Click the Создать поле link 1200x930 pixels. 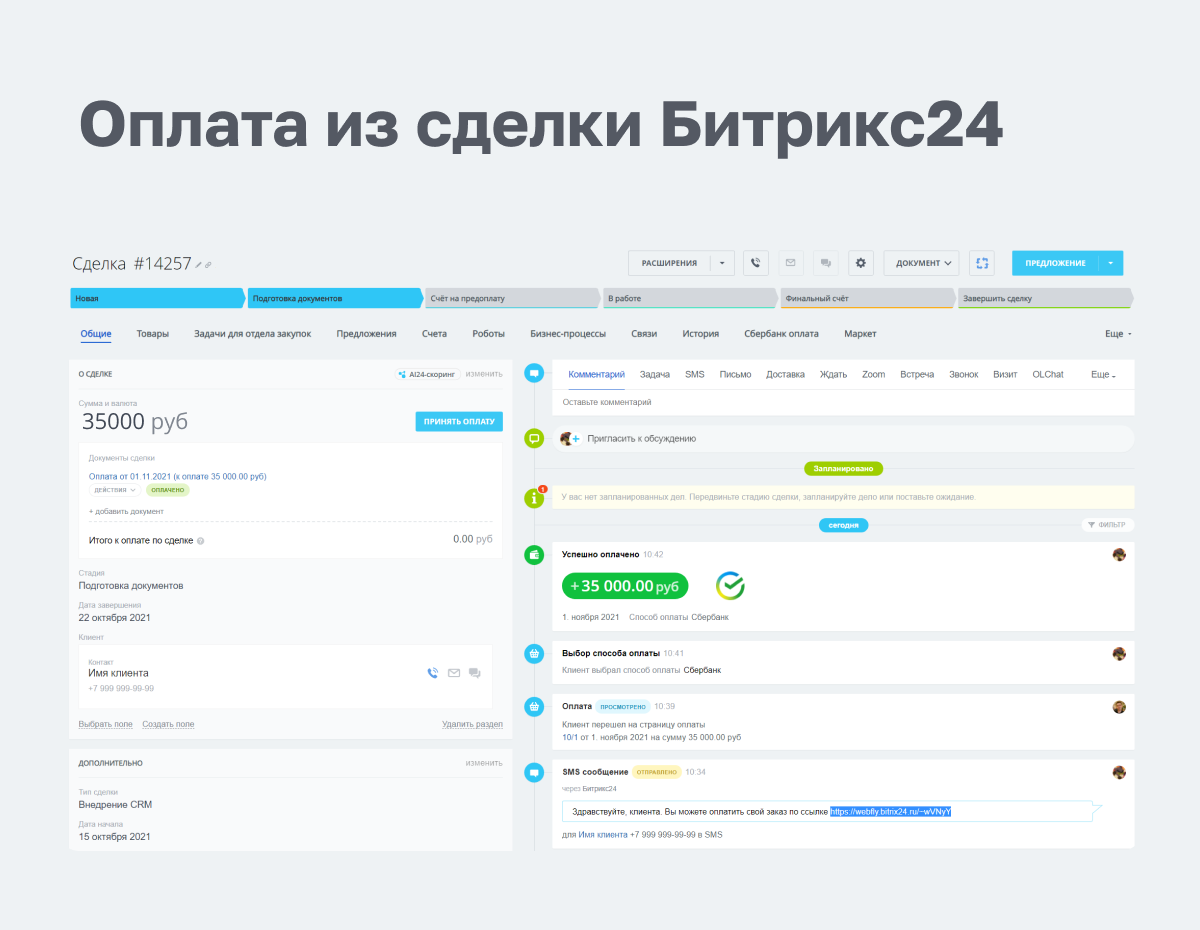(x=168, y=724)
